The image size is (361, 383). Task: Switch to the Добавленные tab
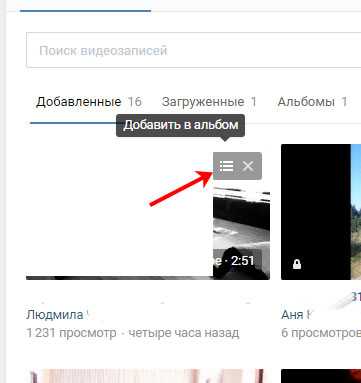[78, 102]
